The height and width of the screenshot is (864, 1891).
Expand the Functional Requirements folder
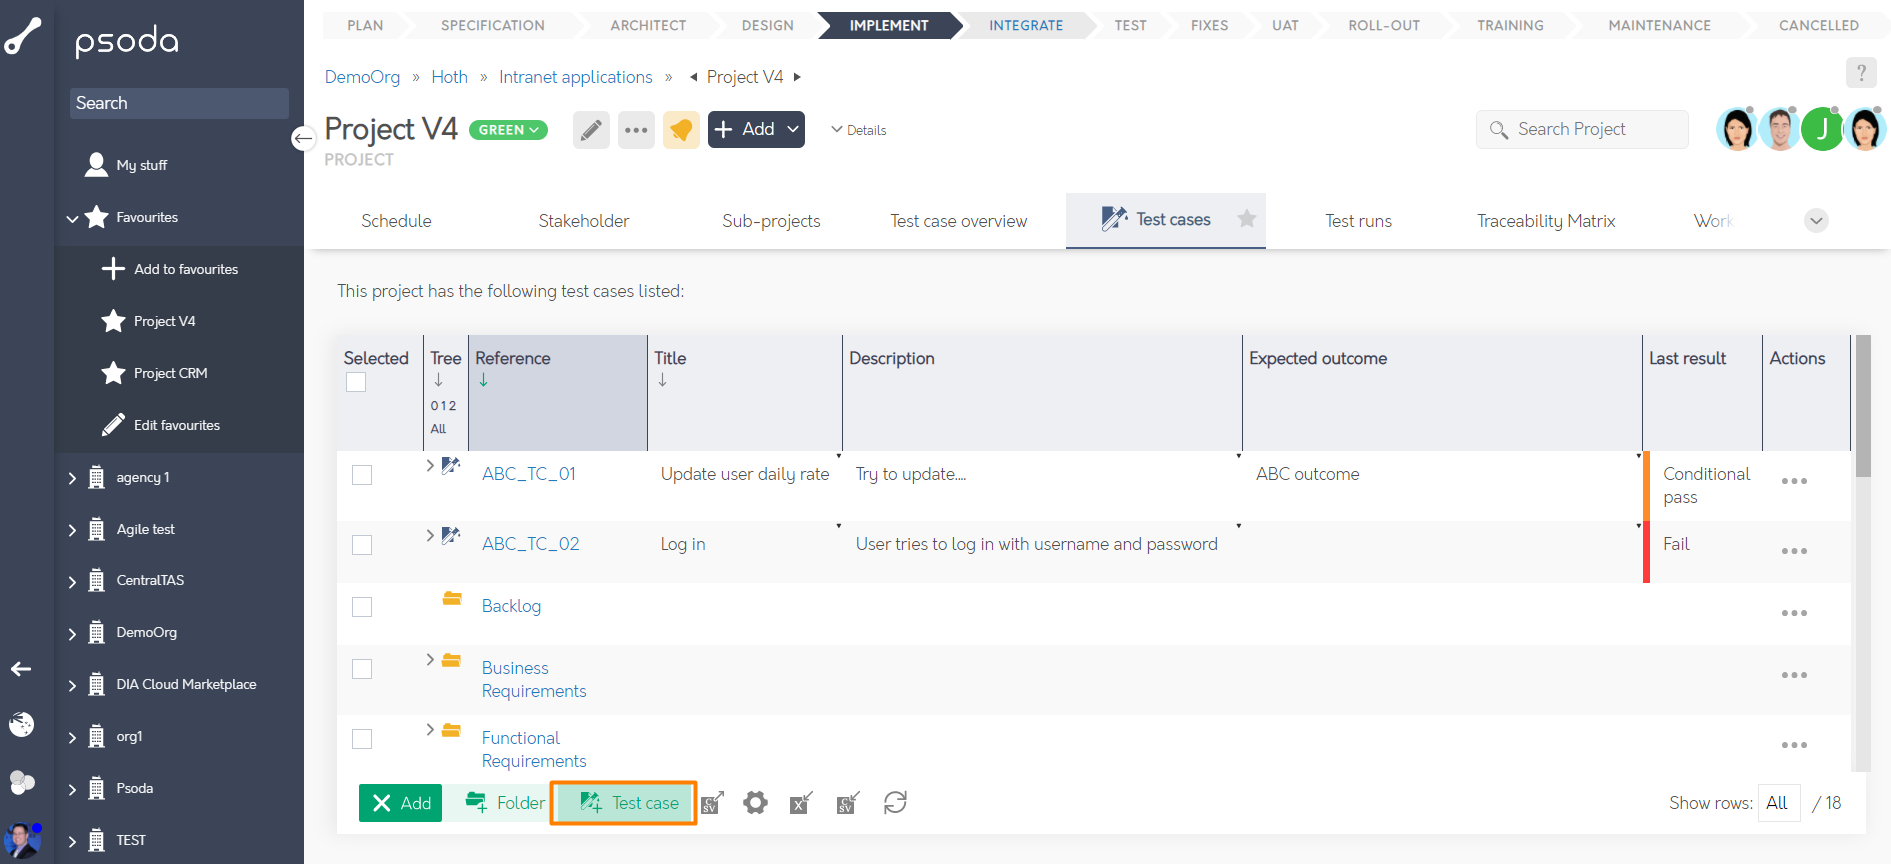click(430, 729)
